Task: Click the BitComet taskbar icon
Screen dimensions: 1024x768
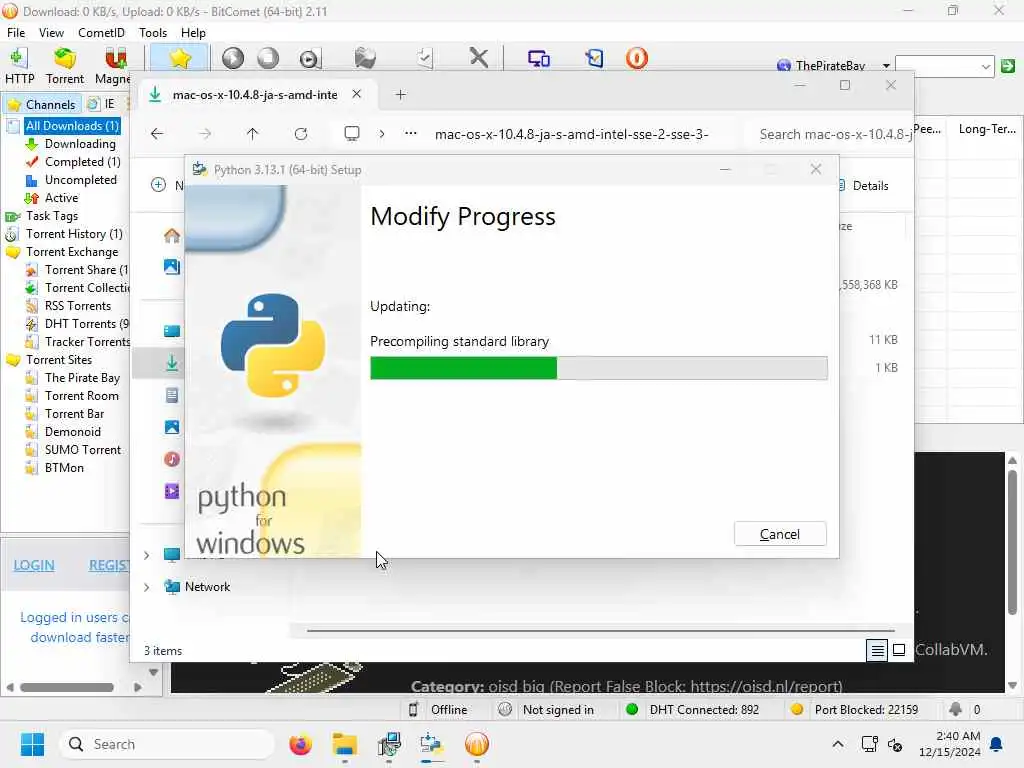Action: point(477,744)
